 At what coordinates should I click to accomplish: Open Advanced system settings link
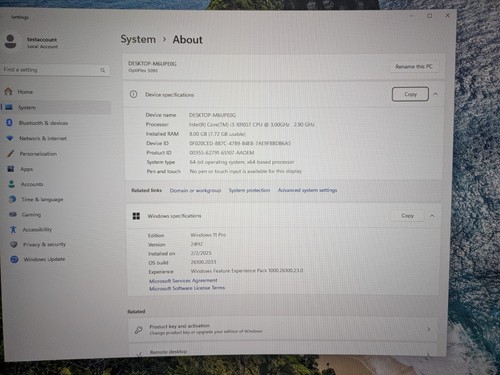(x=308, y=190)
